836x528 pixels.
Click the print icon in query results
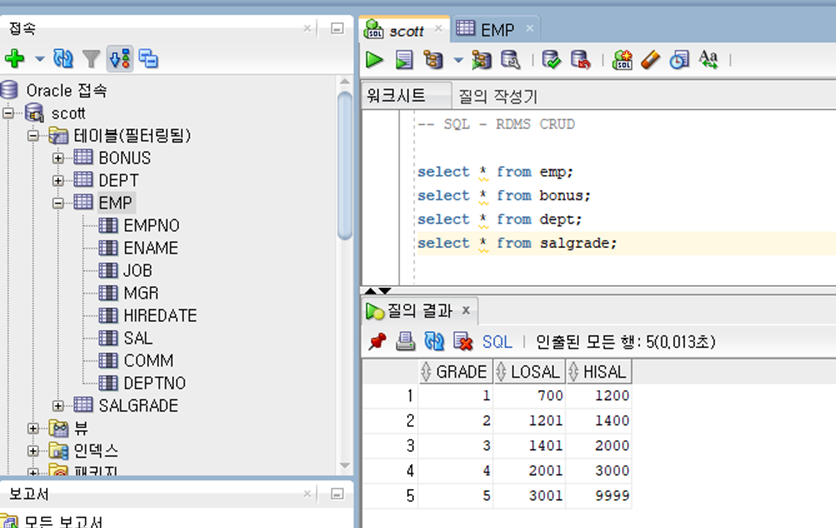click(x=405, y=341)
